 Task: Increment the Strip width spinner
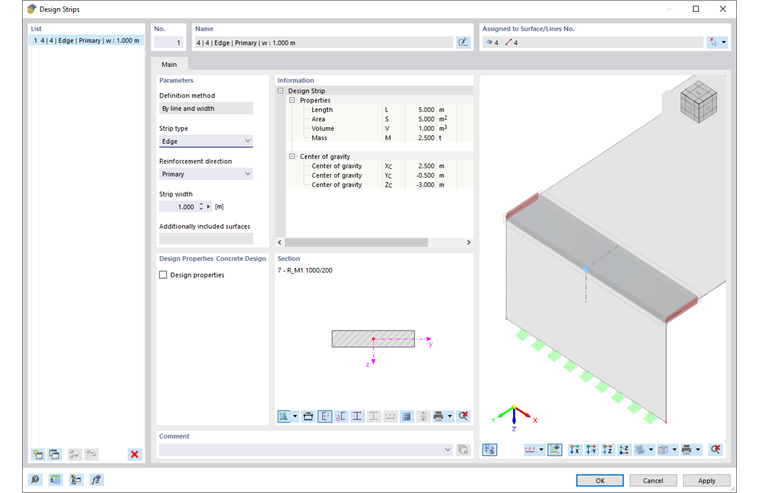point(201,204)
